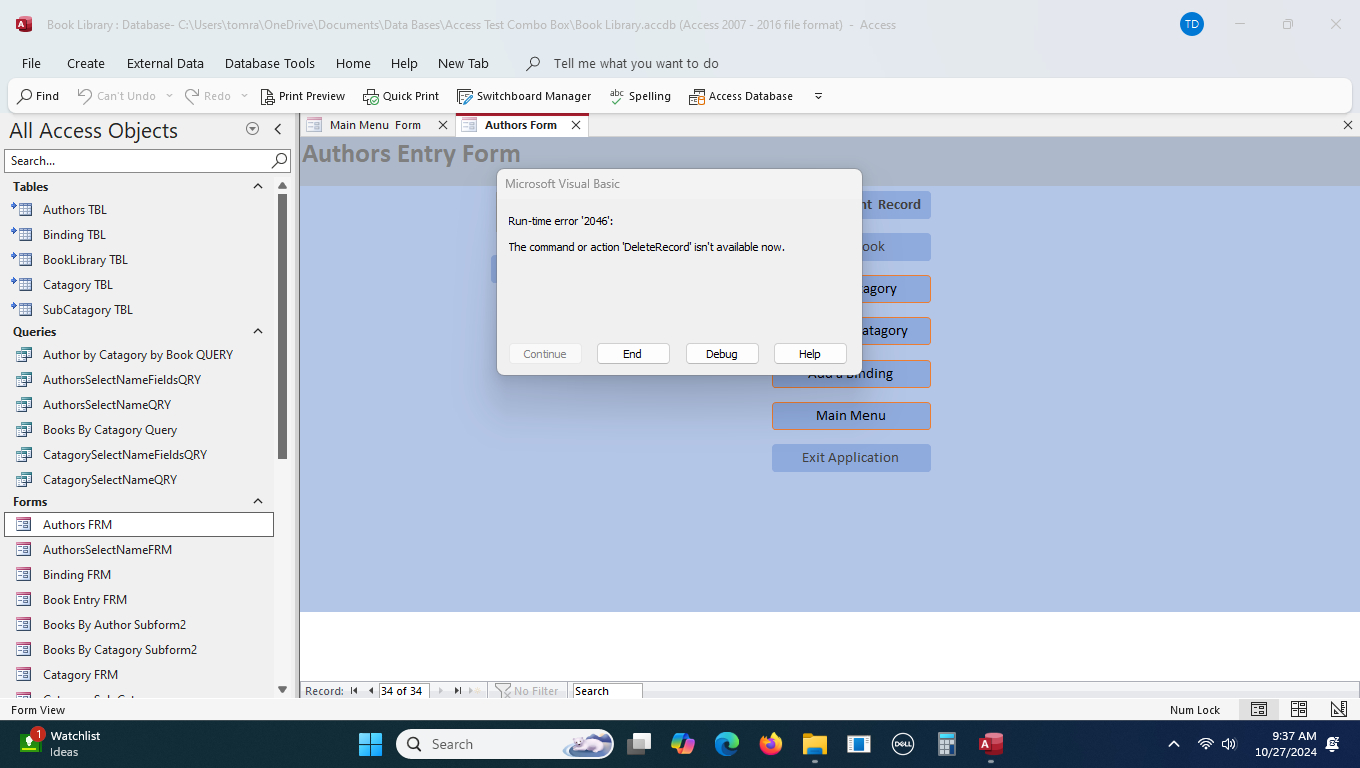Open Copilot from the taskbar
Viewport: 1360px width, 768px height.
(682, 744)
